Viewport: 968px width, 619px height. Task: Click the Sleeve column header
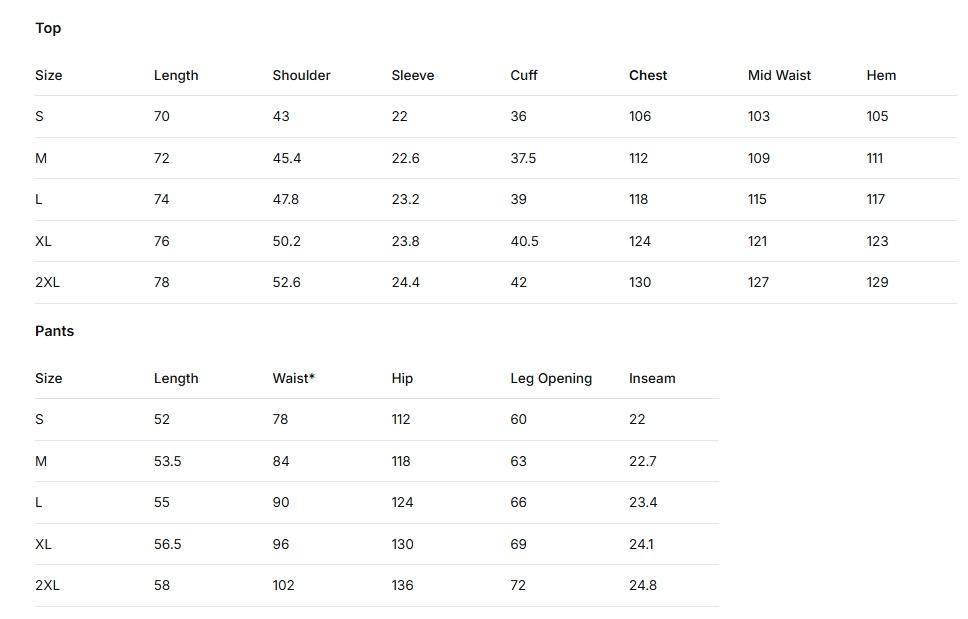(412, 75)
